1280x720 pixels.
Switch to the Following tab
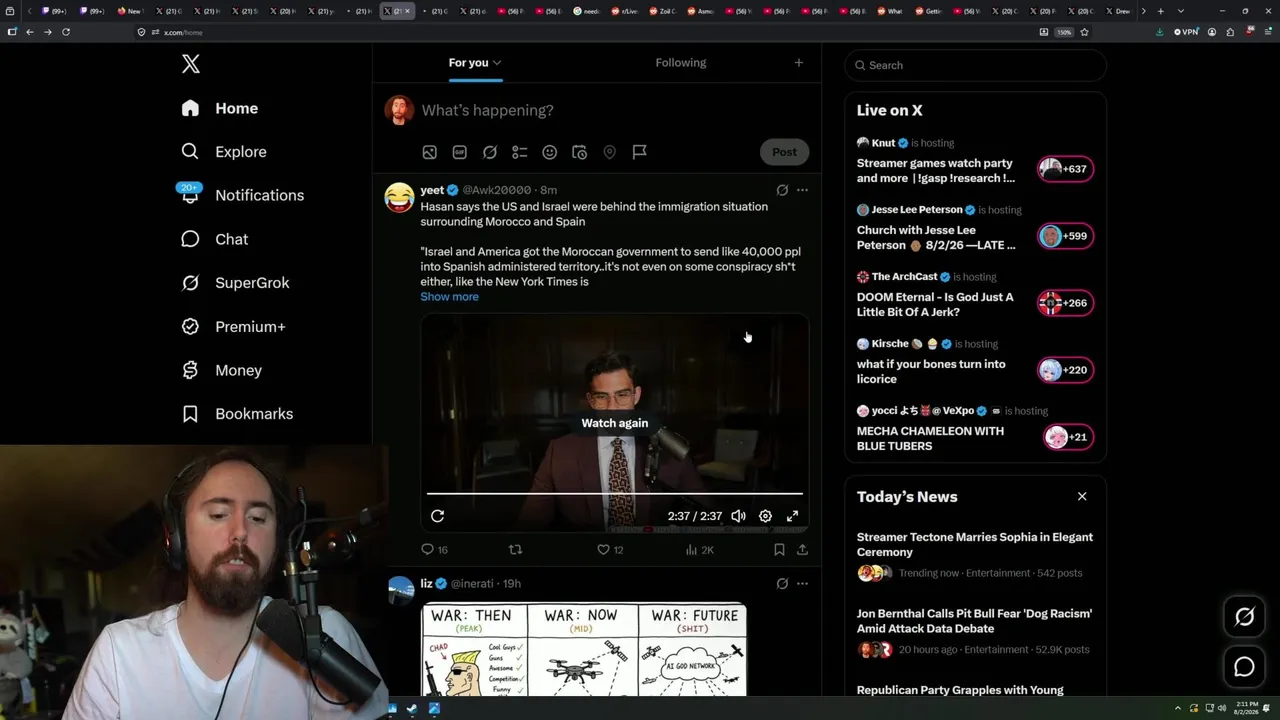click(681, 62)
